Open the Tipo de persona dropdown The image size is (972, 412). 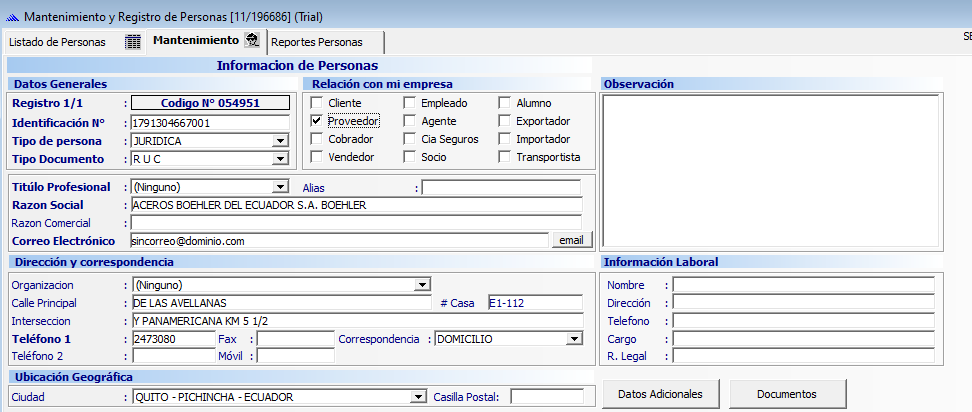(x=281, y=141)
